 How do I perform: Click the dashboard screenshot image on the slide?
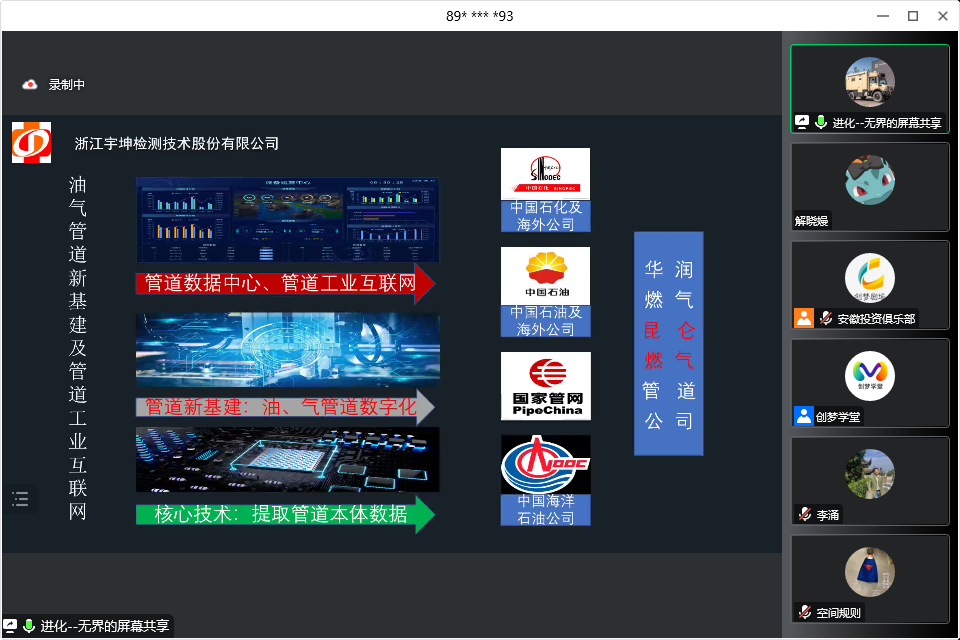pyautogui.click(x=288, y=220)
